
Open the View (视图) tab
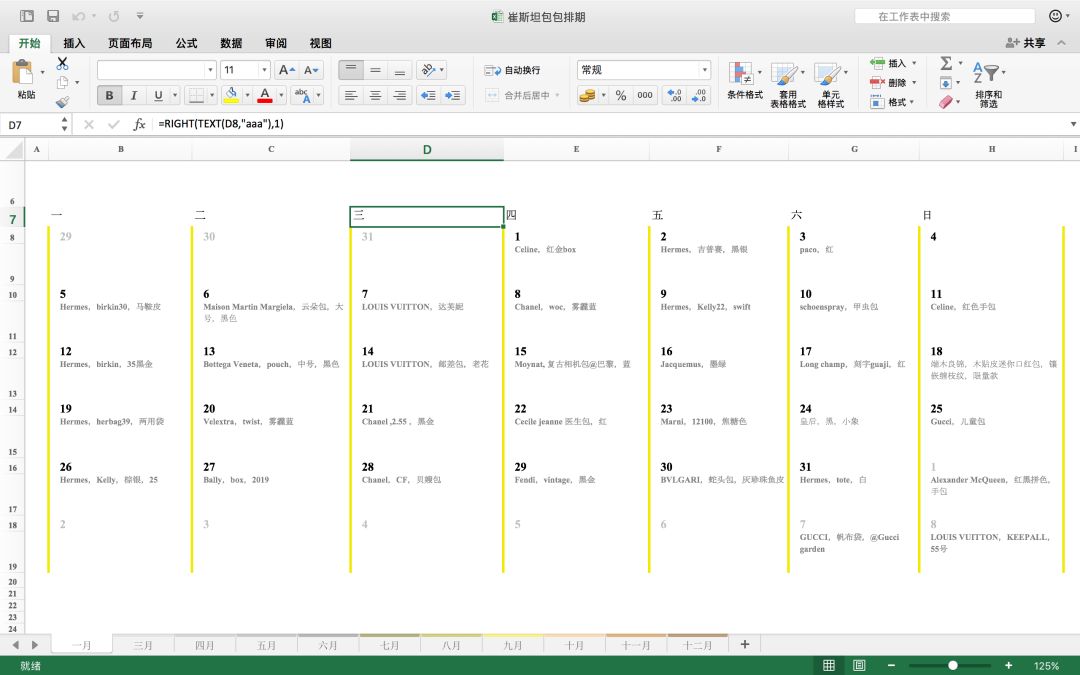(x=320, y=43)
